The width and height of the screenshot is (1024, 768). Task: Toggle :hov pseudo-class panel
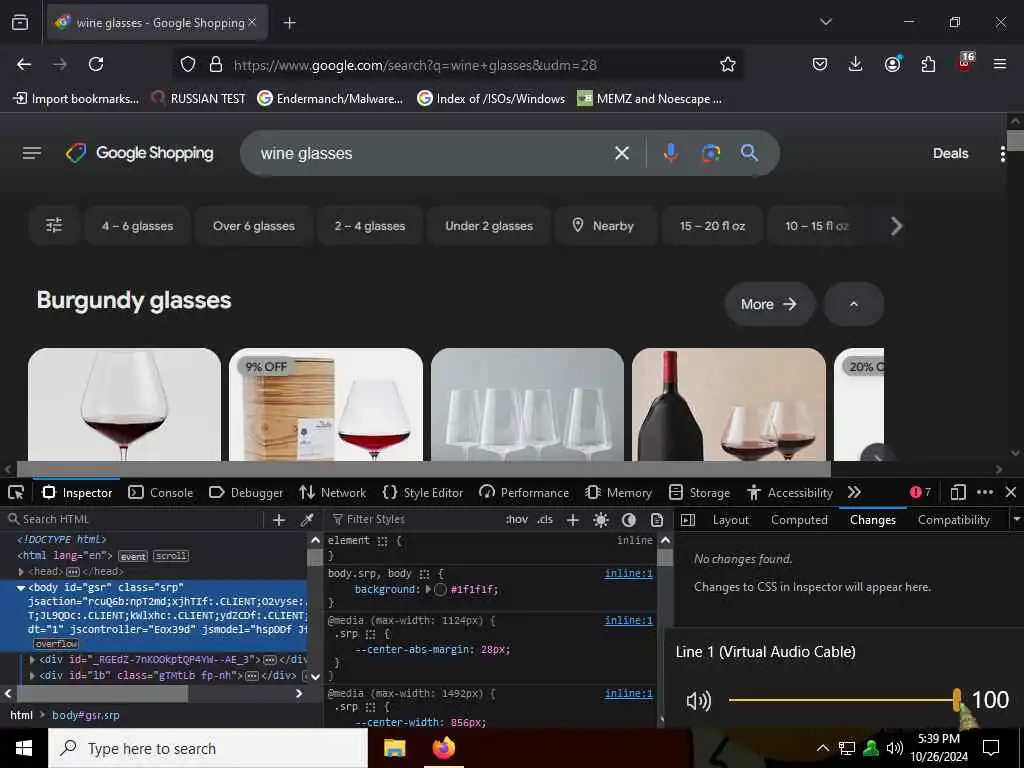click(x=517, y=520)
